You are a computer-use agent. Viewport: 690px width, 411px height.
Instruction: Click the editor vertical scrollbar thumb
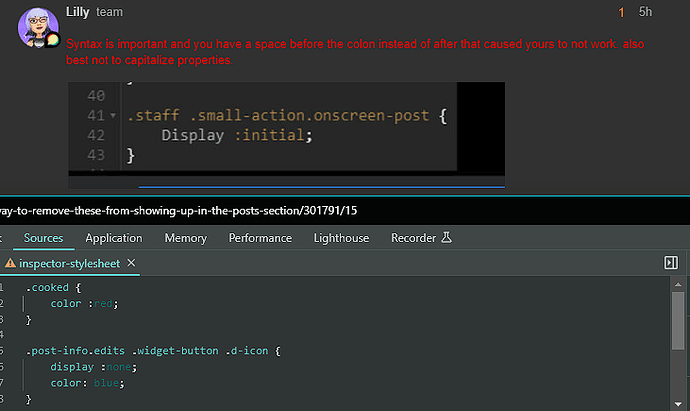click(678, 321)
